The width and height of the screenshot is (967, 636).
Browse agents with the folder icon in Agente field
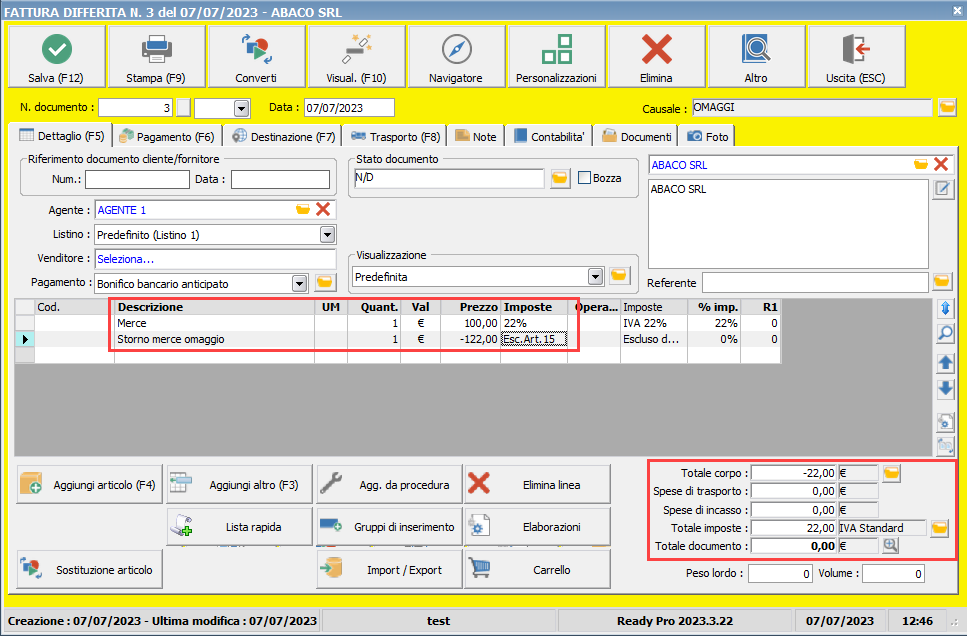click(x=303, y=210)
